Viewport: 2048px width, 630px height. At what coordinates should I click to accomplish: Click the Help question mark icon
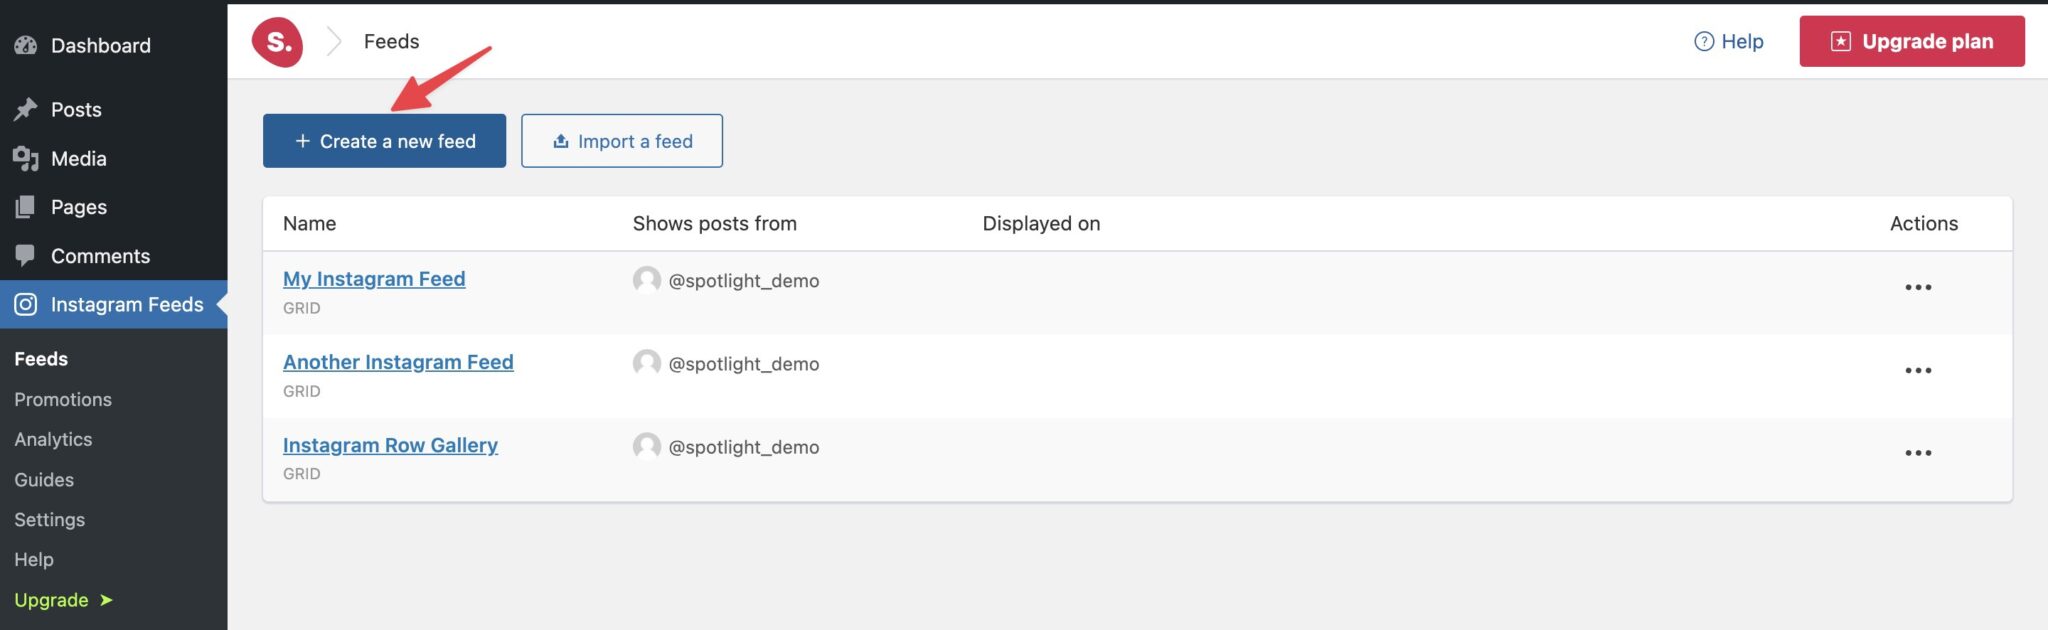tap(1704, 41)
